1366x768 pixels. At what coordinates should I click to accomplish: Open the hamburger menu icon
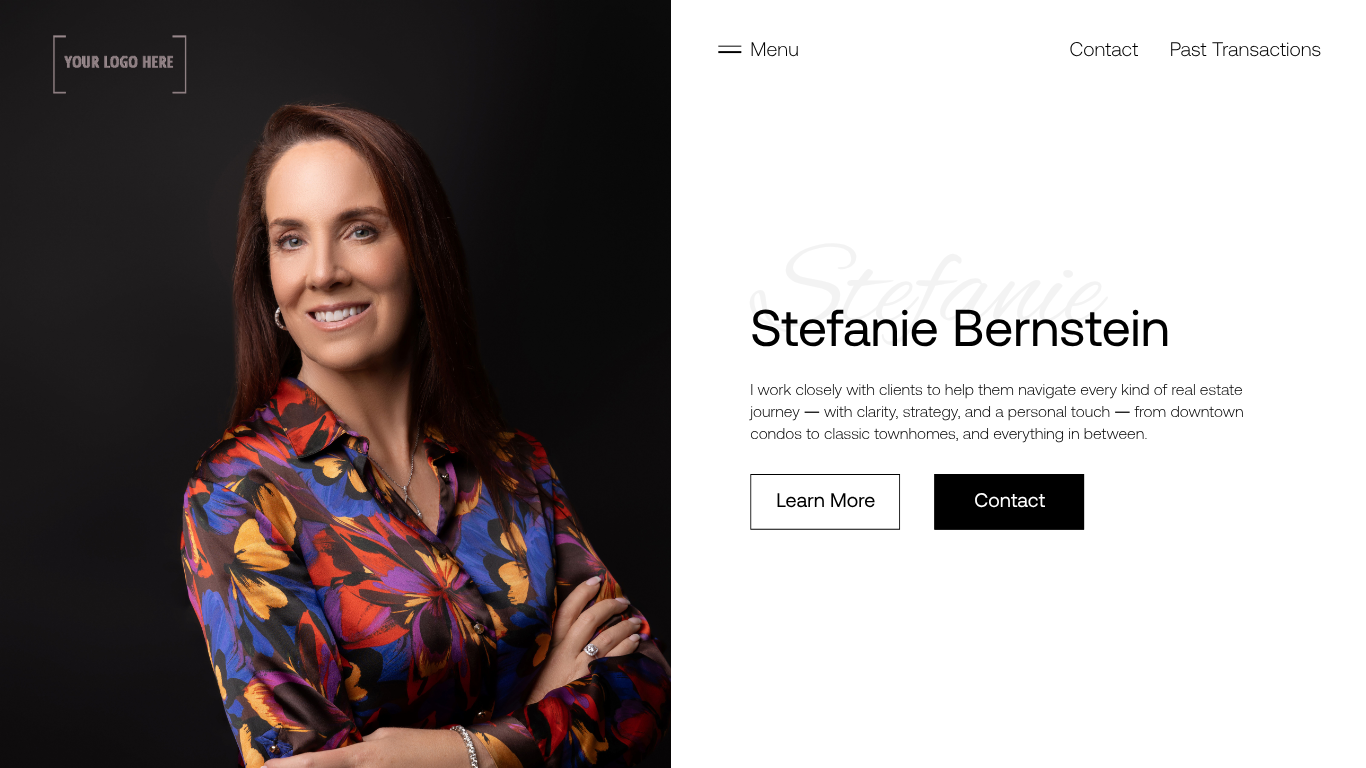[729, 49]
